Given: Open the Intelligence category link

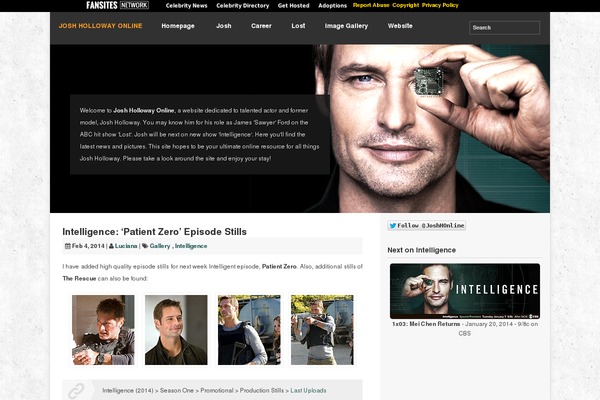Looking at the screenshot, I should [191, 246].
